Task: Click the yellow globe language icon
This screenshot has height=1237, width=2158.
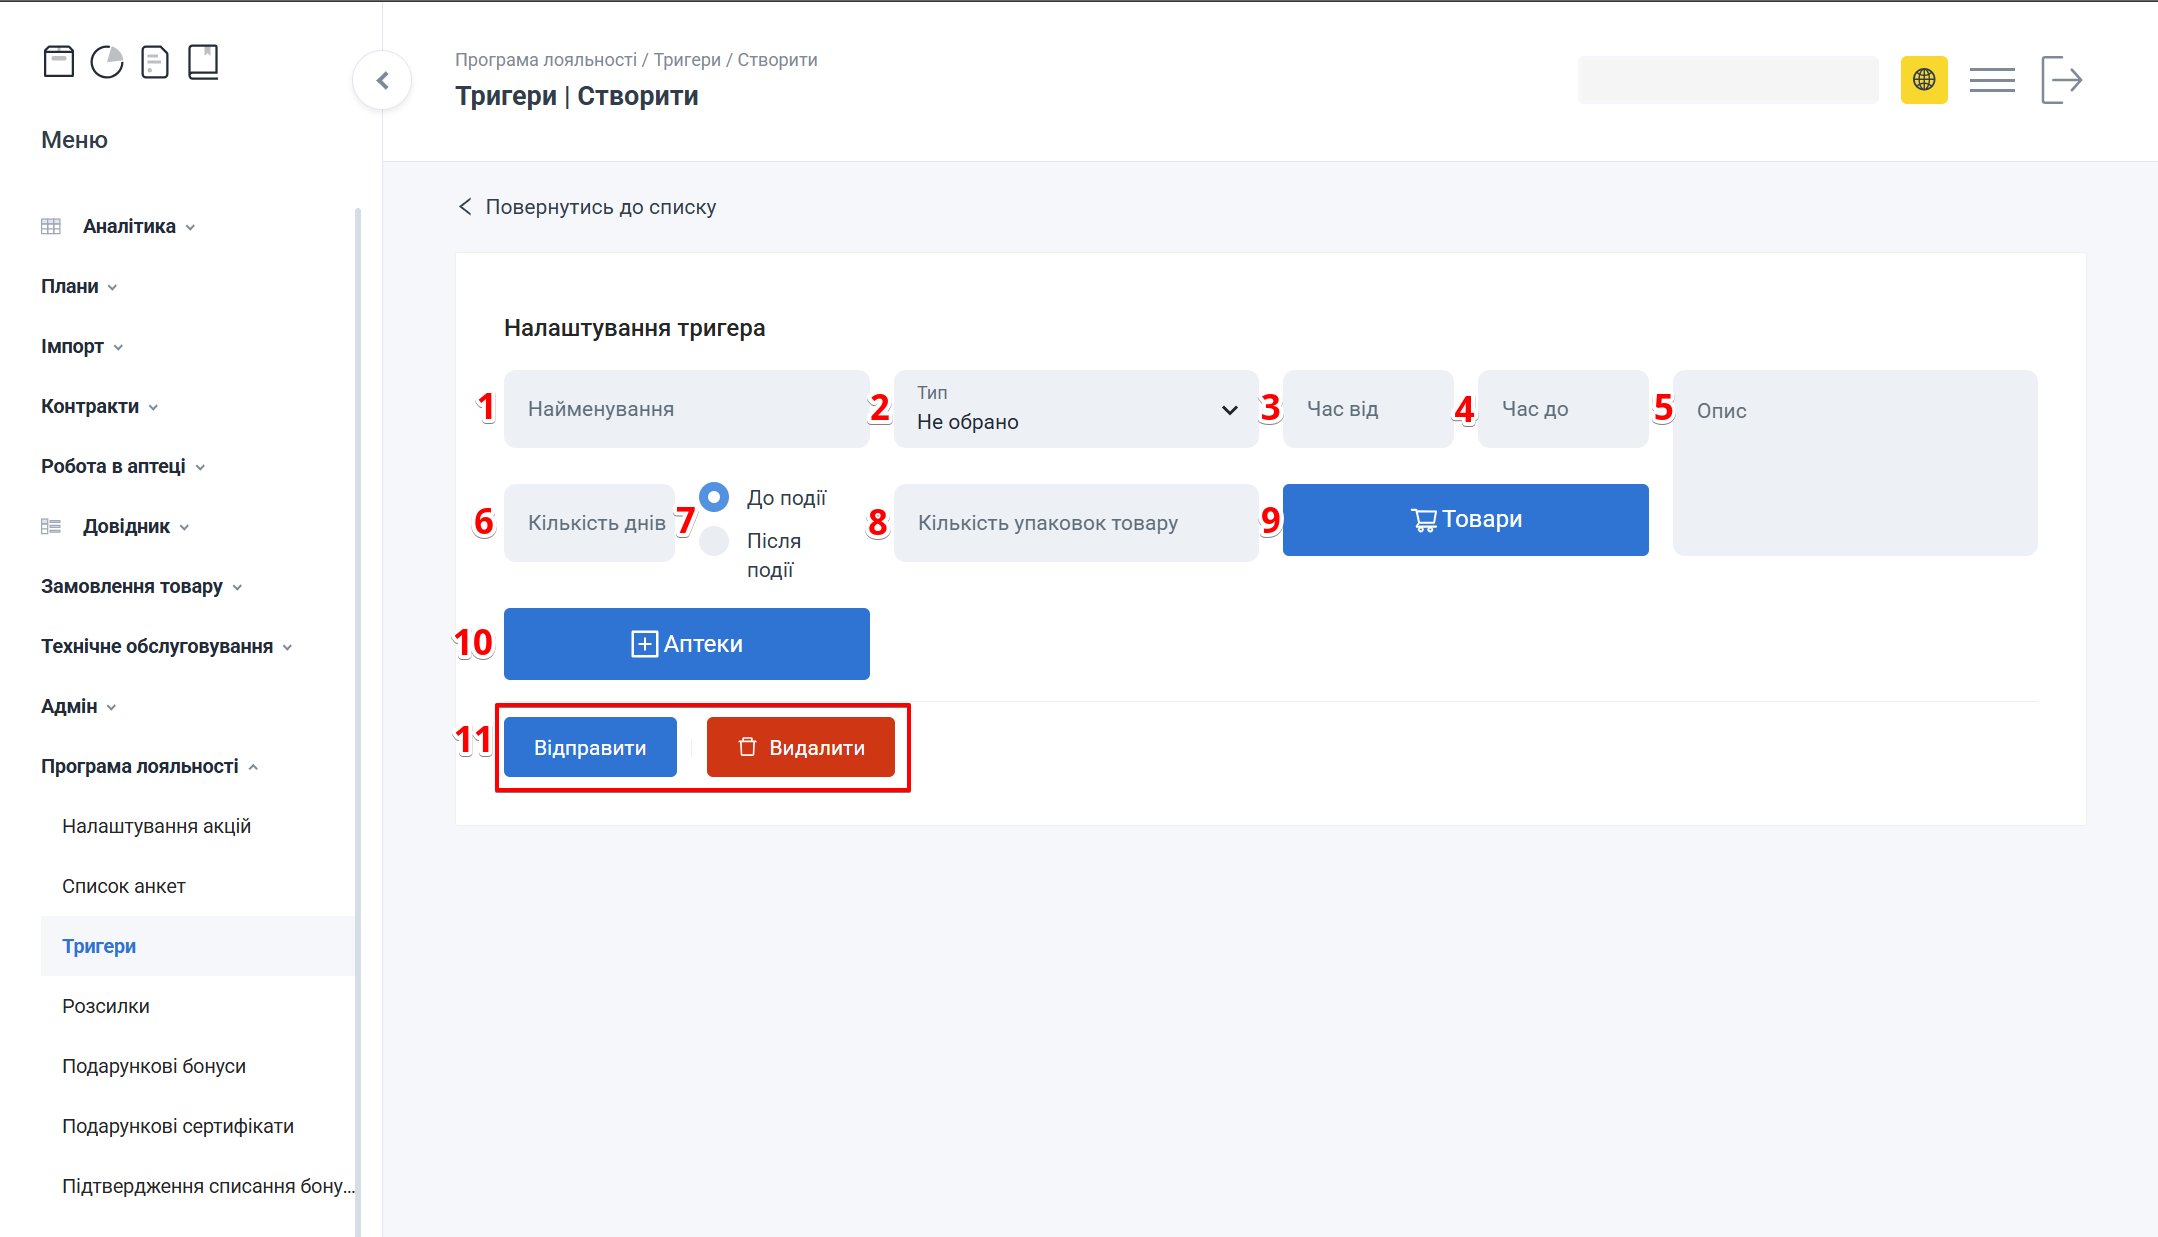Action: [1924, 80]
